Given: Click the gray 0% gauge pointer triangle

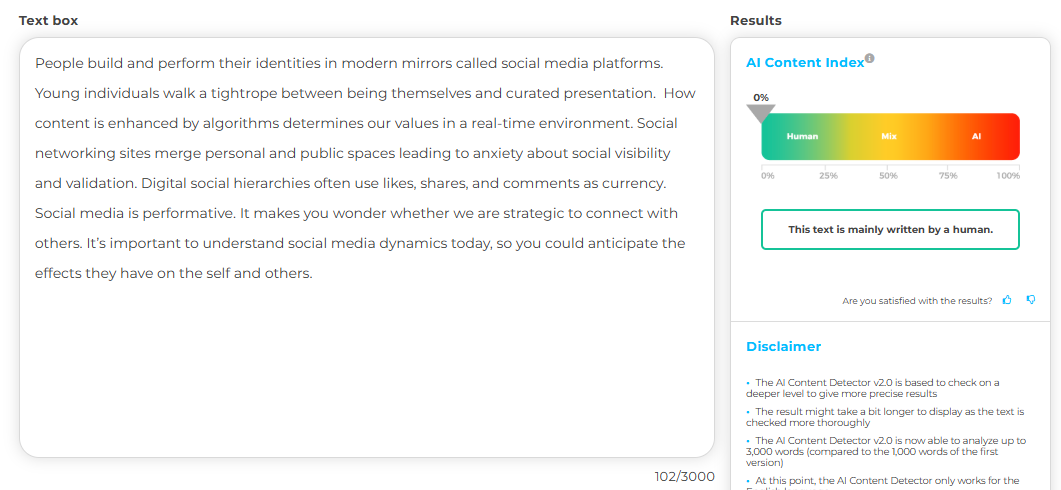Looking at the screenshot, I should pos(761,112).
